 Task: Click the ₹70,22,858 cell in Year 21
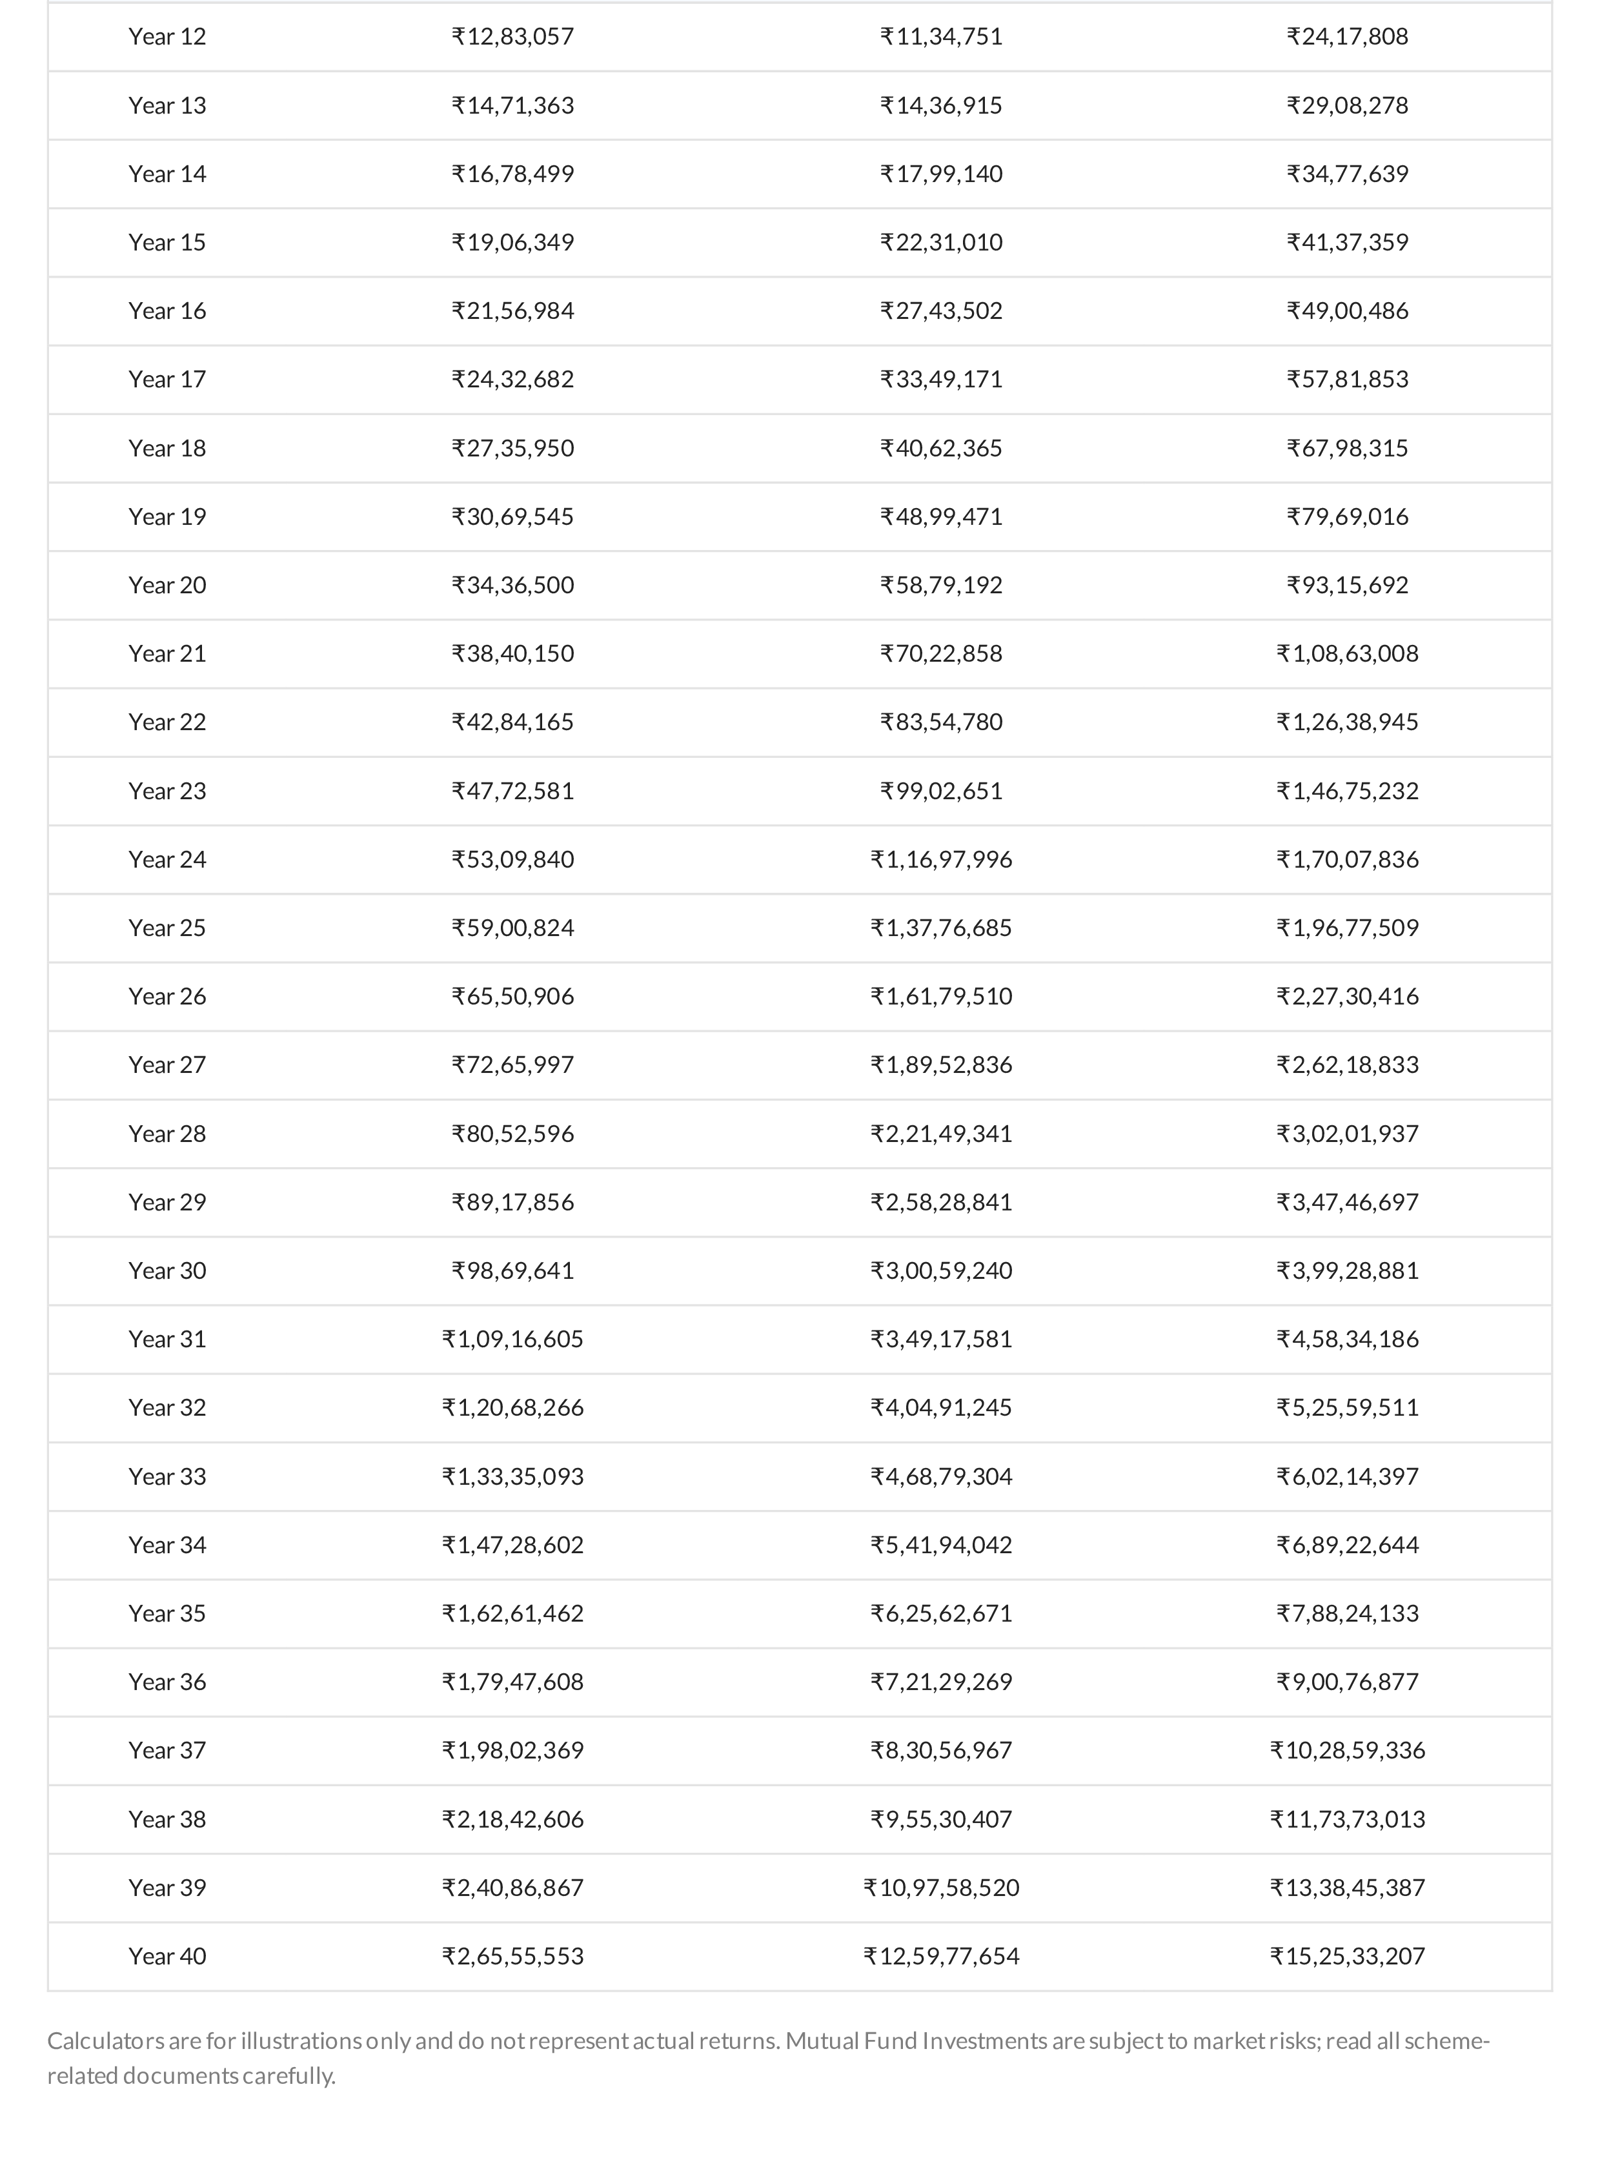pyautogui.click(x=941, y=654)
